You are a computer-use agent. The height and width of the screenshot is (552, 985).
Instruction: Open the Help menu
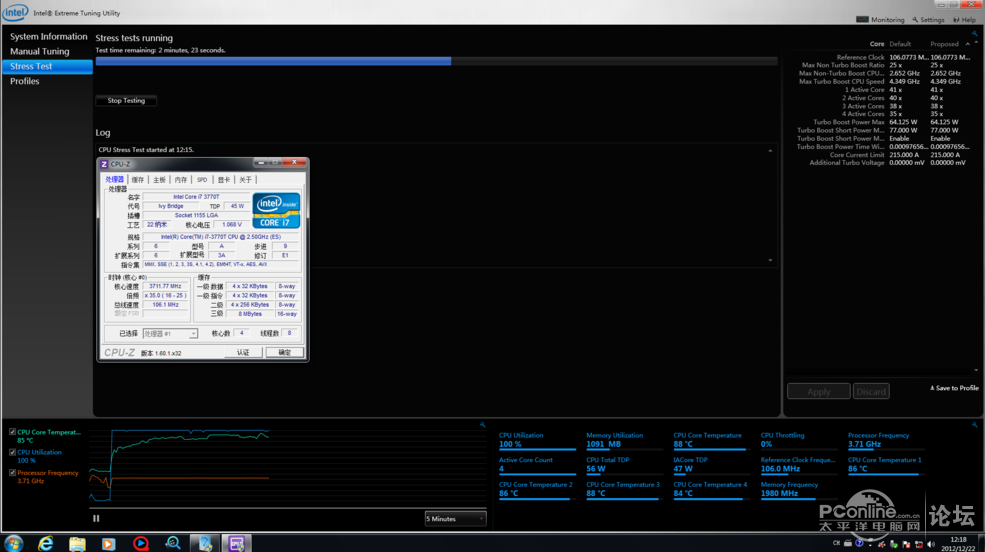point(964,19)
